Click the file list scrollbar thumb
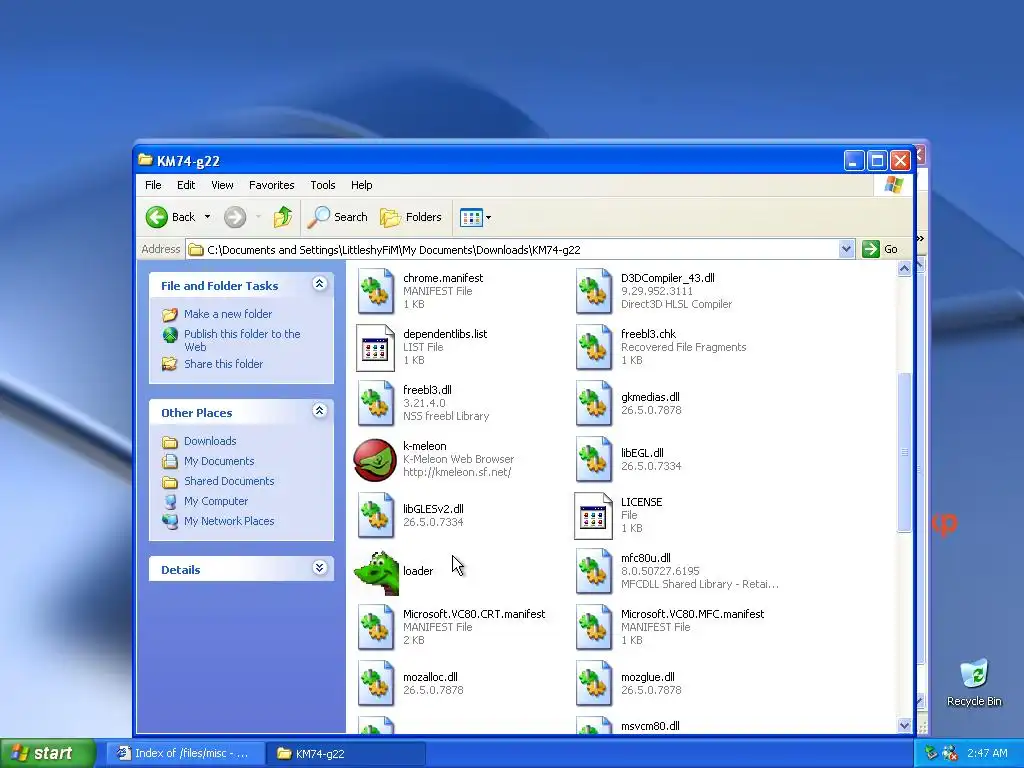This screenshot has height=768, width=1024. point(904,453)
